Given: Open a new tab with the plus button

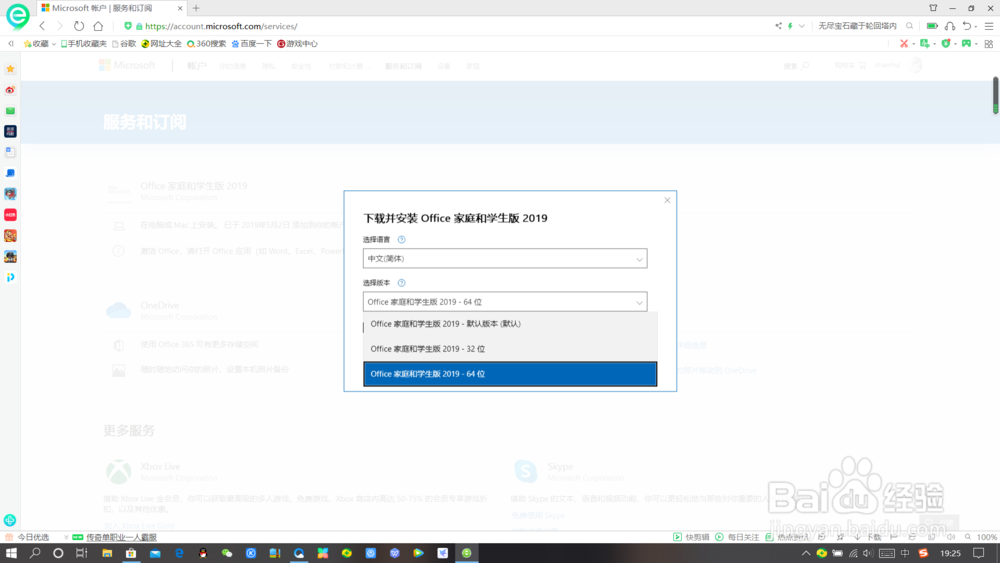Looking at the screenshot, I should pyautogui.click(x=196, y=8).
